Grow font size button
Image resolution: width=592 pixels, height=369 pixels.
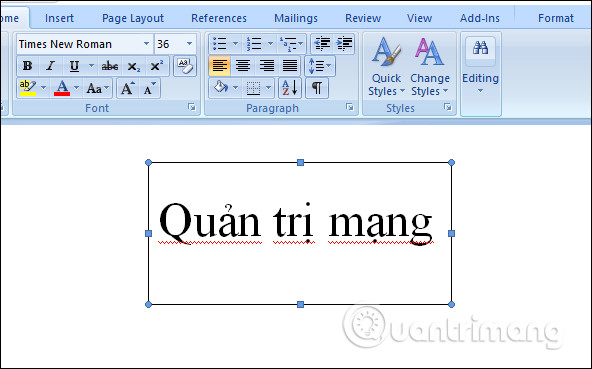coord(127,88)
